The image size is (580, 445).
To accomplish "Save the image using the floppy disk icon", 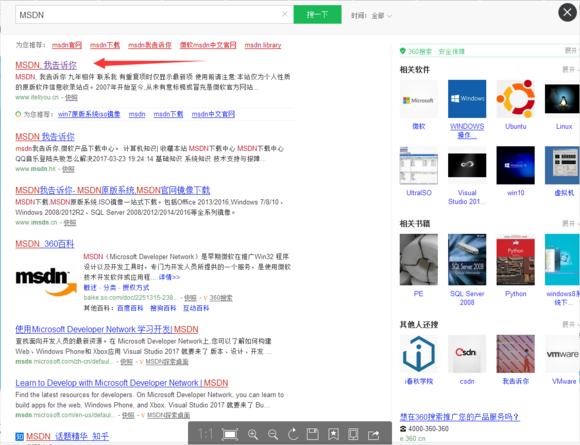I will point(313,434).
